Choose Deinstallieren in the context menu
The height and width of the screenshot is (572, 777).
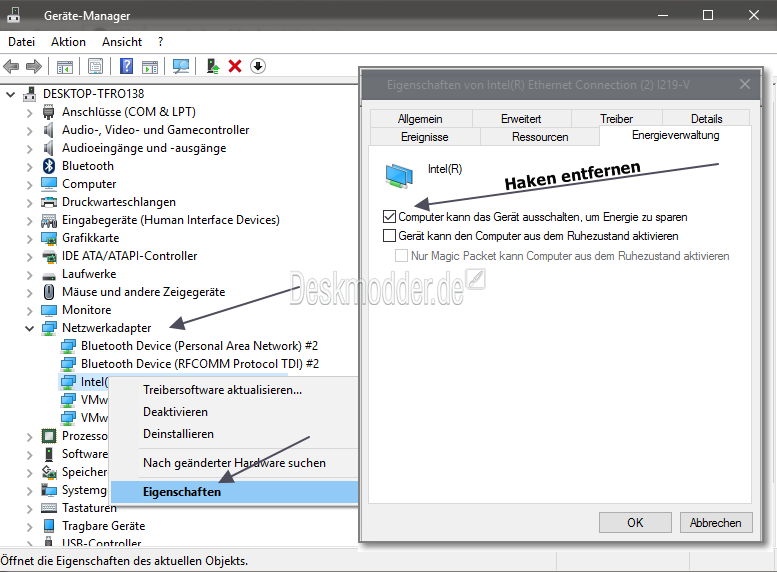(x=234, y=434)
